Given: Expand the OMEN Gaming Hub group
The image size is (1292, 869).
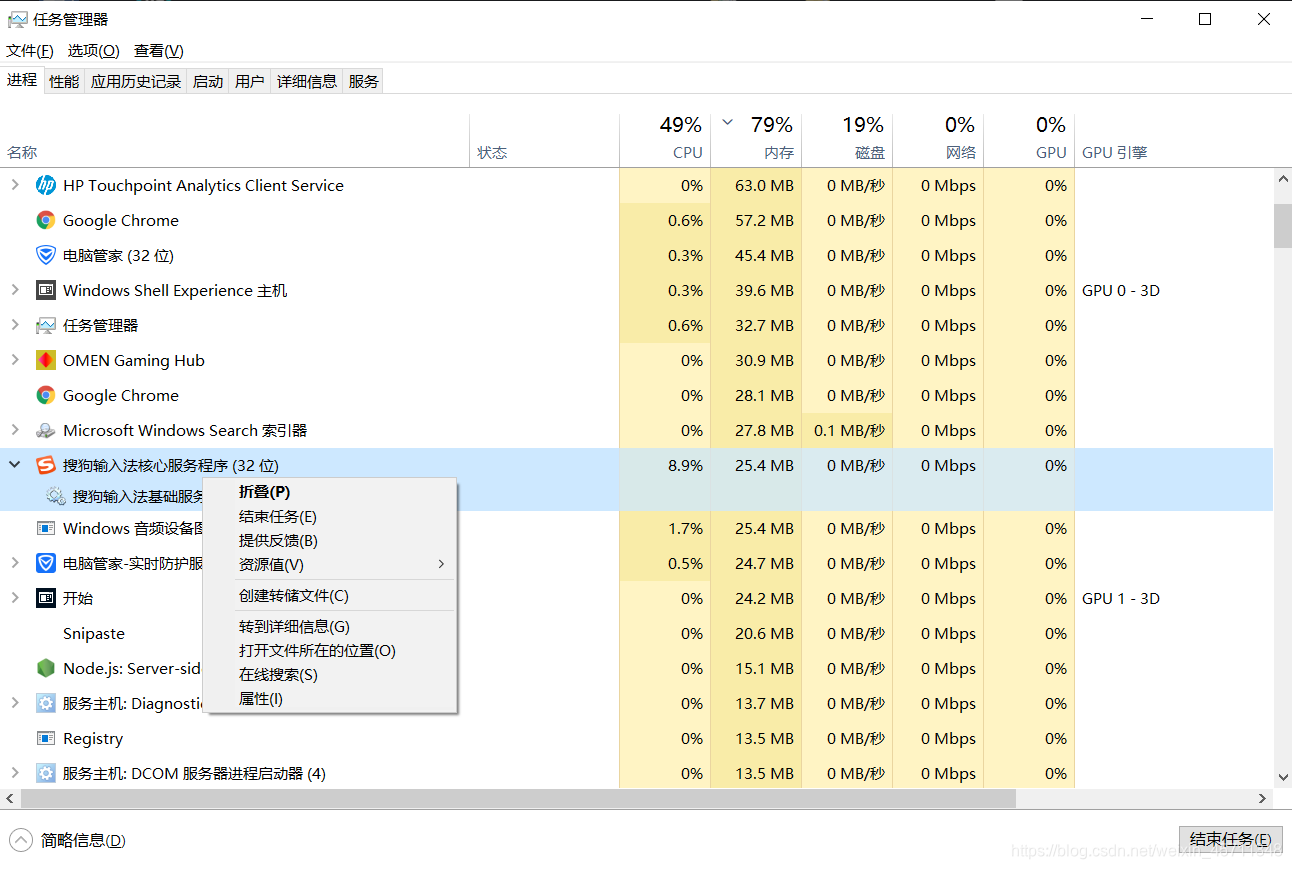Looking at the screenshot, I should [x=14, y=360].
